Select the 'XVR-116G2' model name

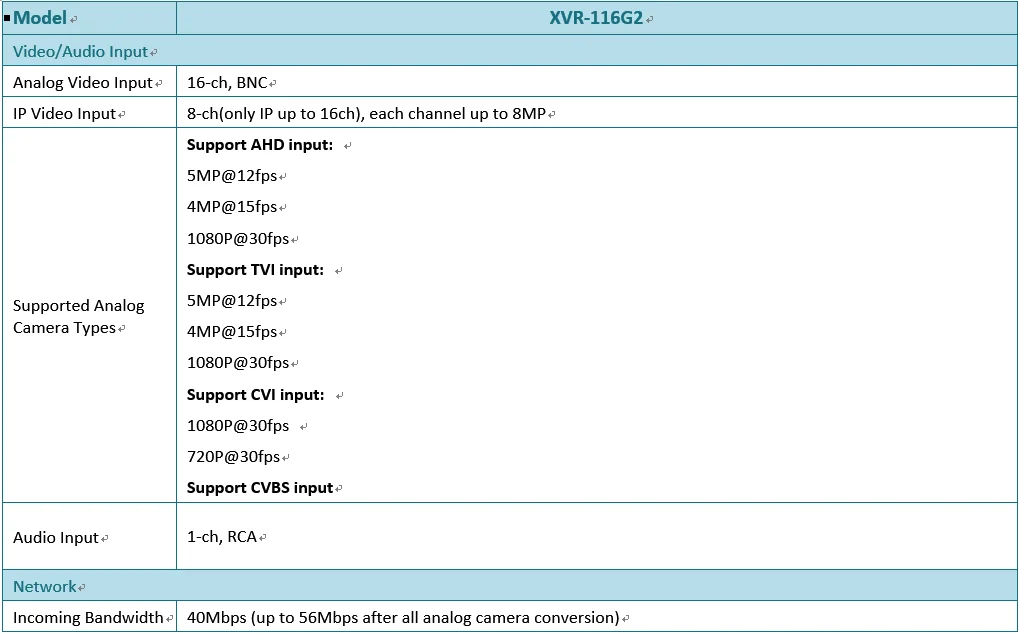click(596, 18)
